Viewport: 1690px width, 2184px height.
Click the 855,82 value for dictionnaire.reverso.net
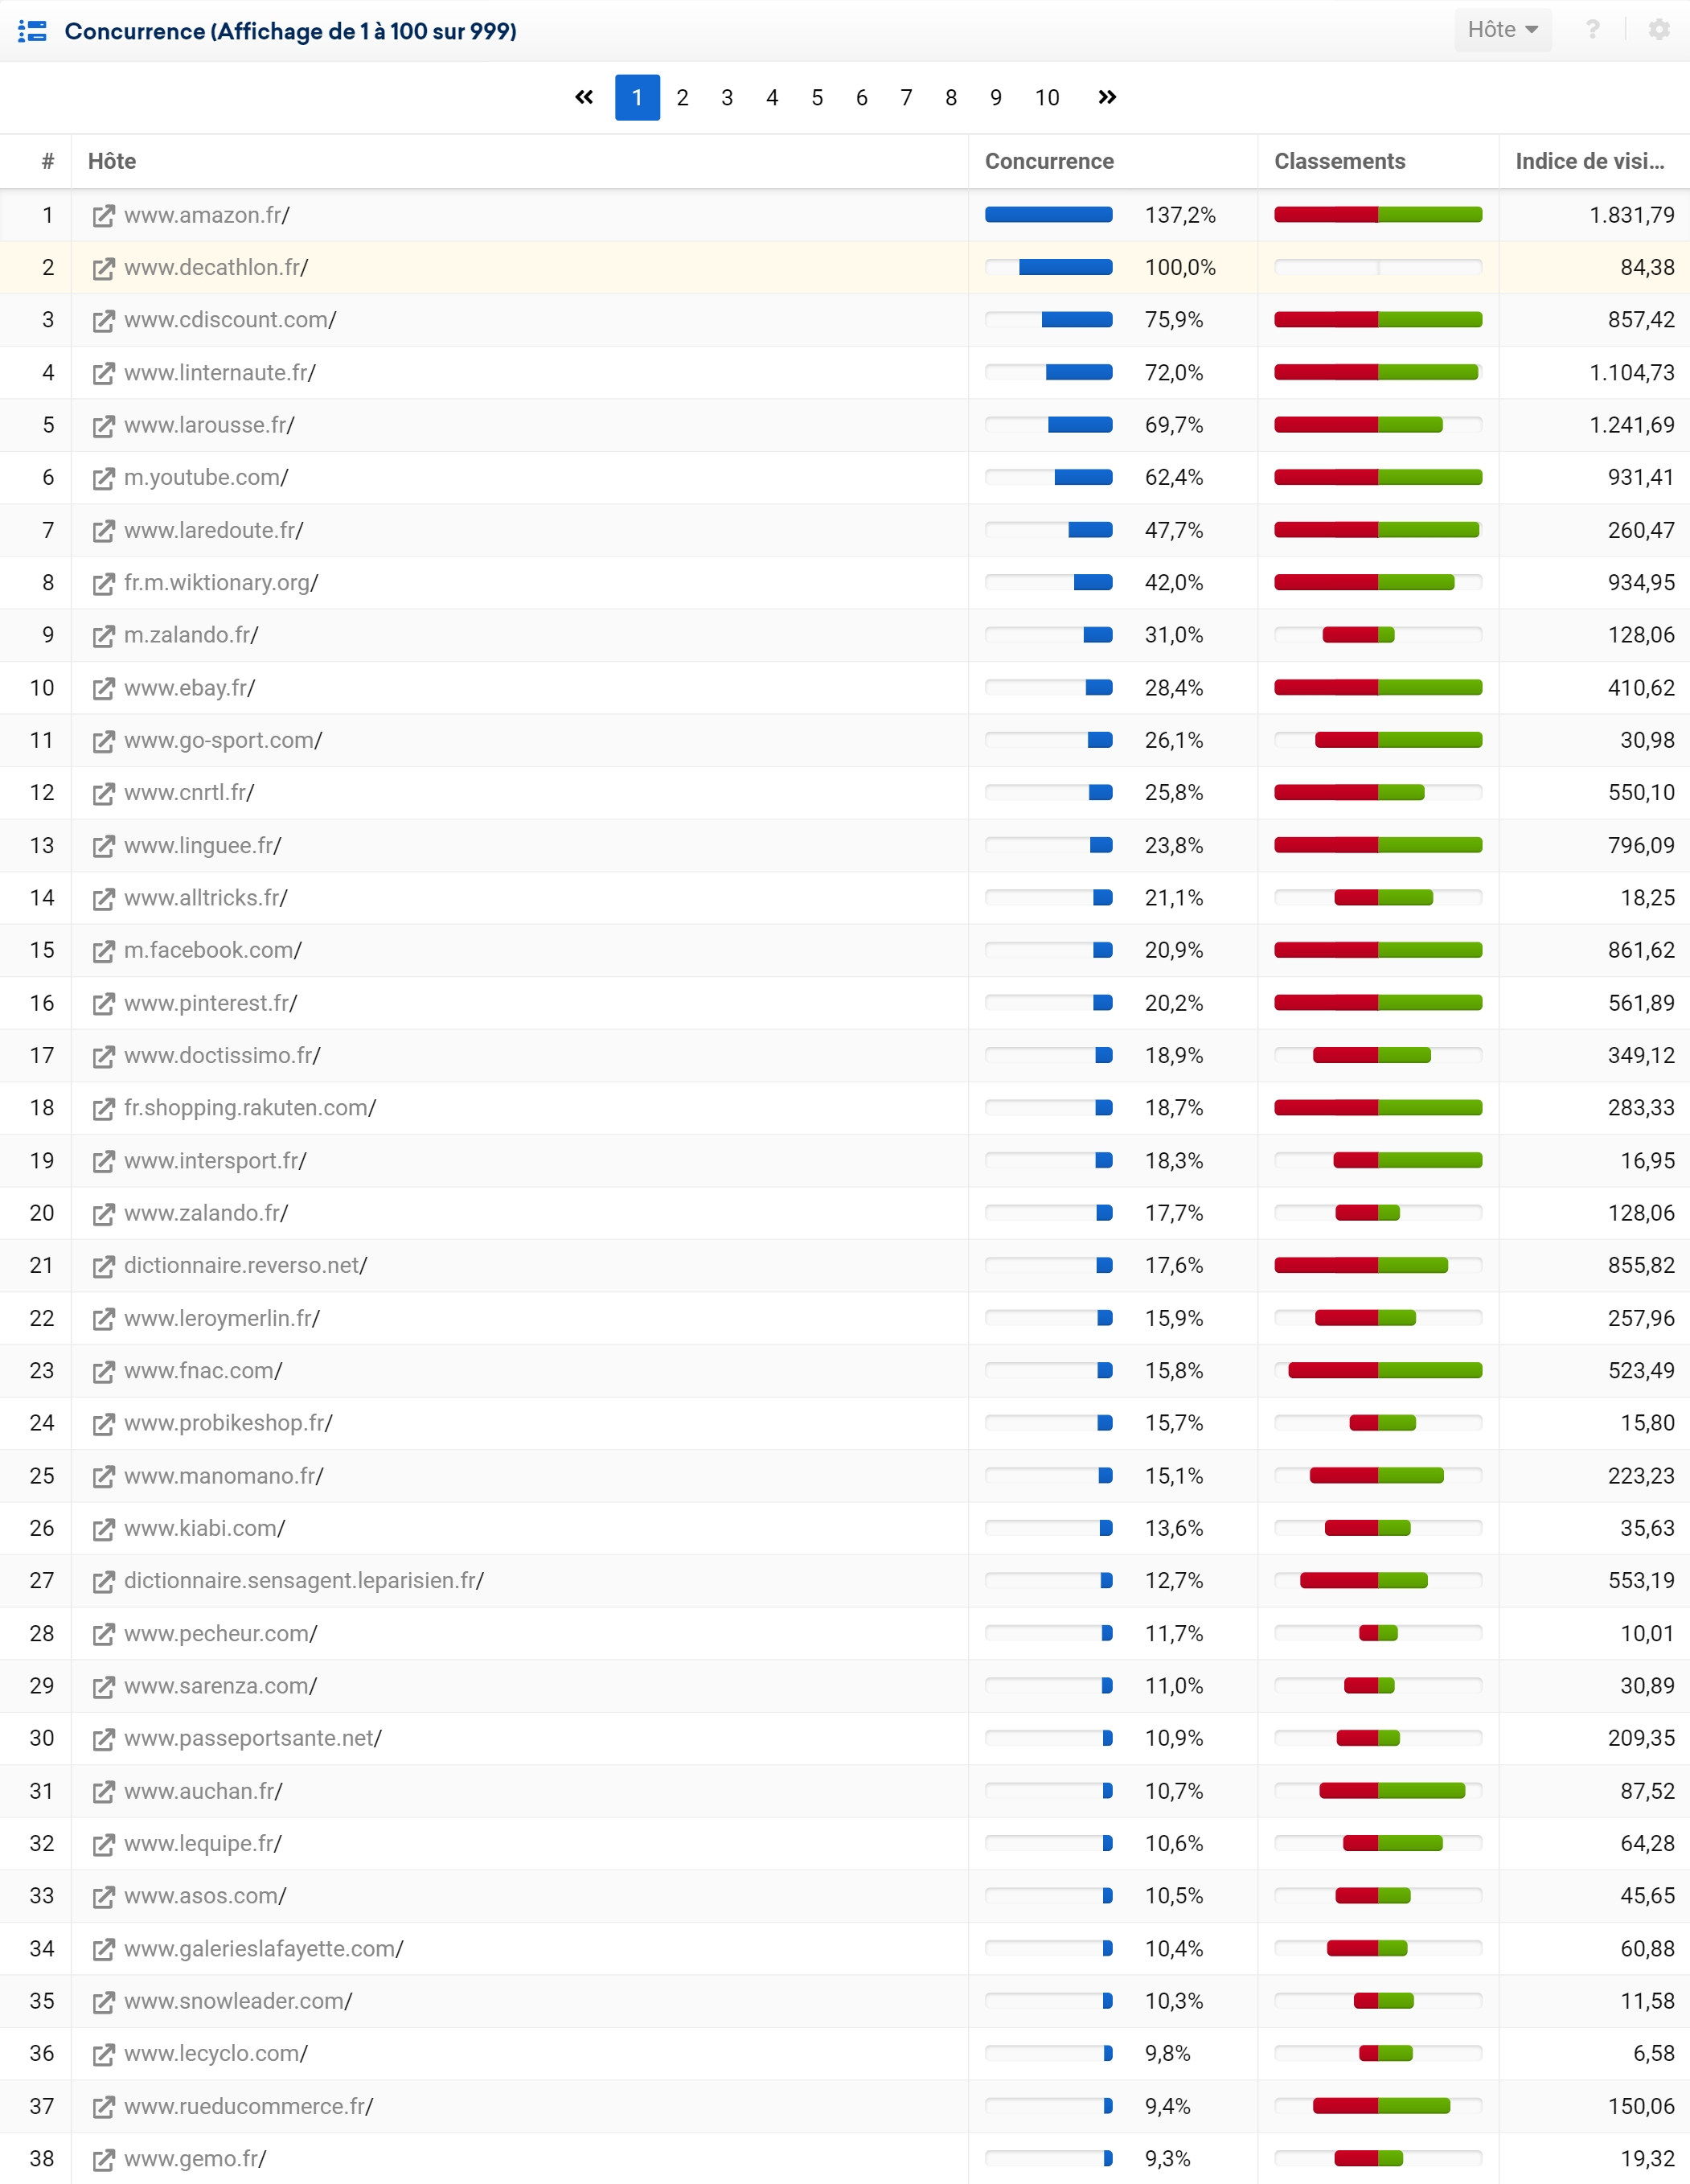pyautogui.click(x=1641, y=1265)
